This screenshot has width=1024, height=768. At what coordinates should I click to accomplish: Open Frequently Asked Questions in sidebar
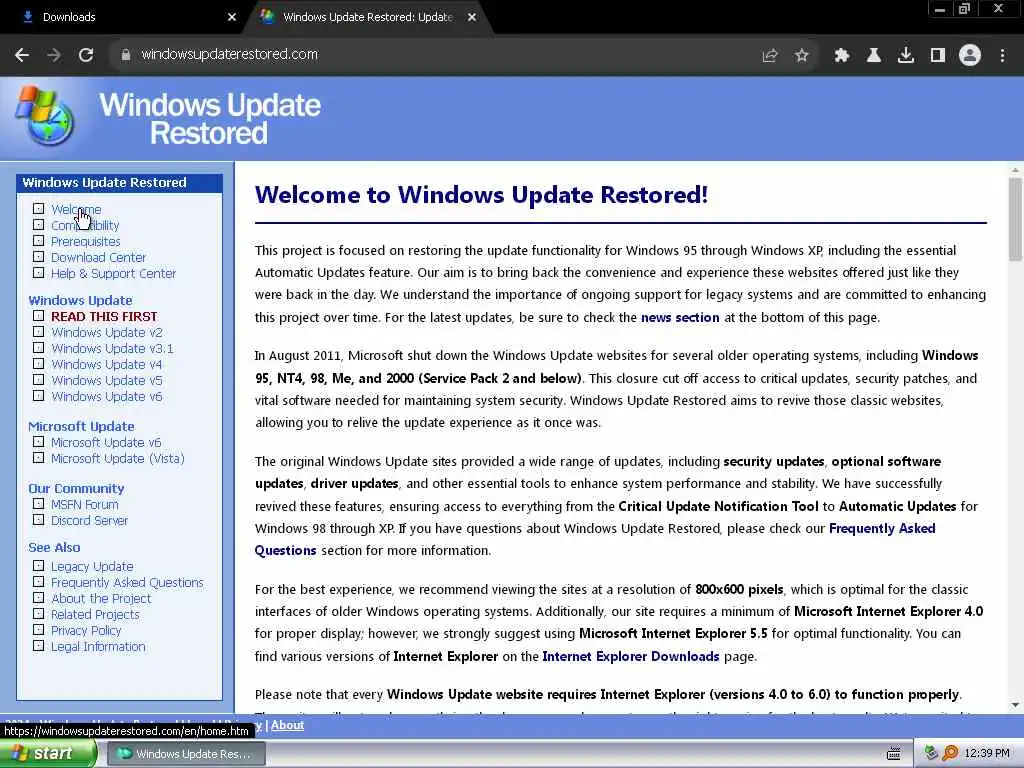127,583
